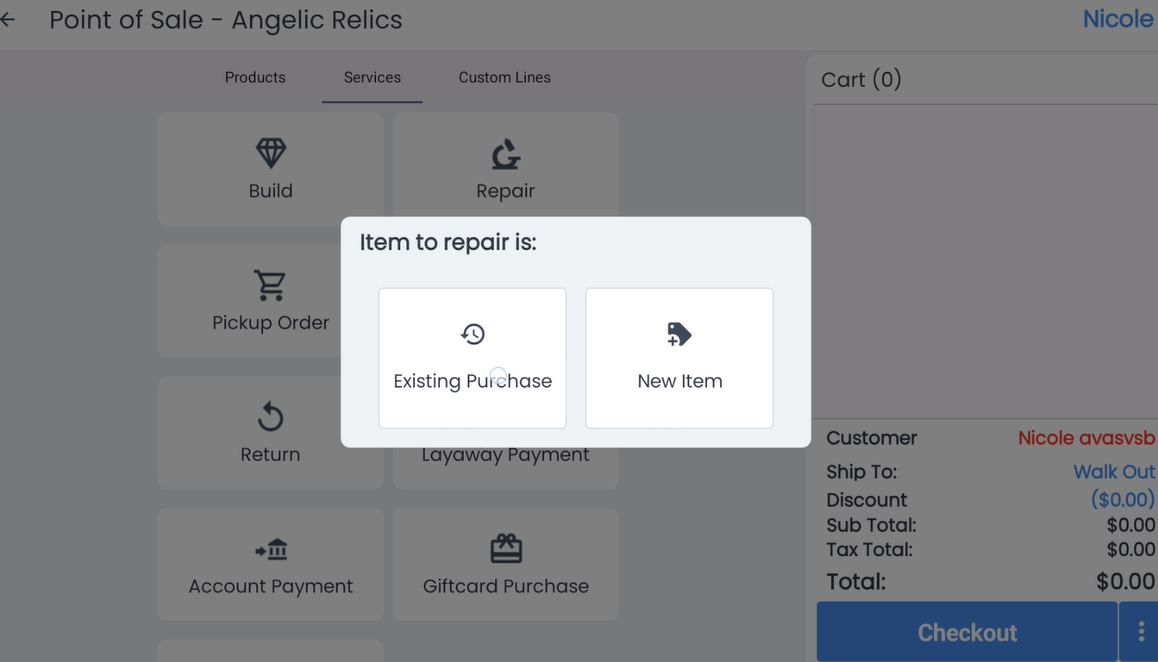Open the more options menu beside Checkout
The width and height of the screenshot is (1158, 662).
tap(1141, 632)
